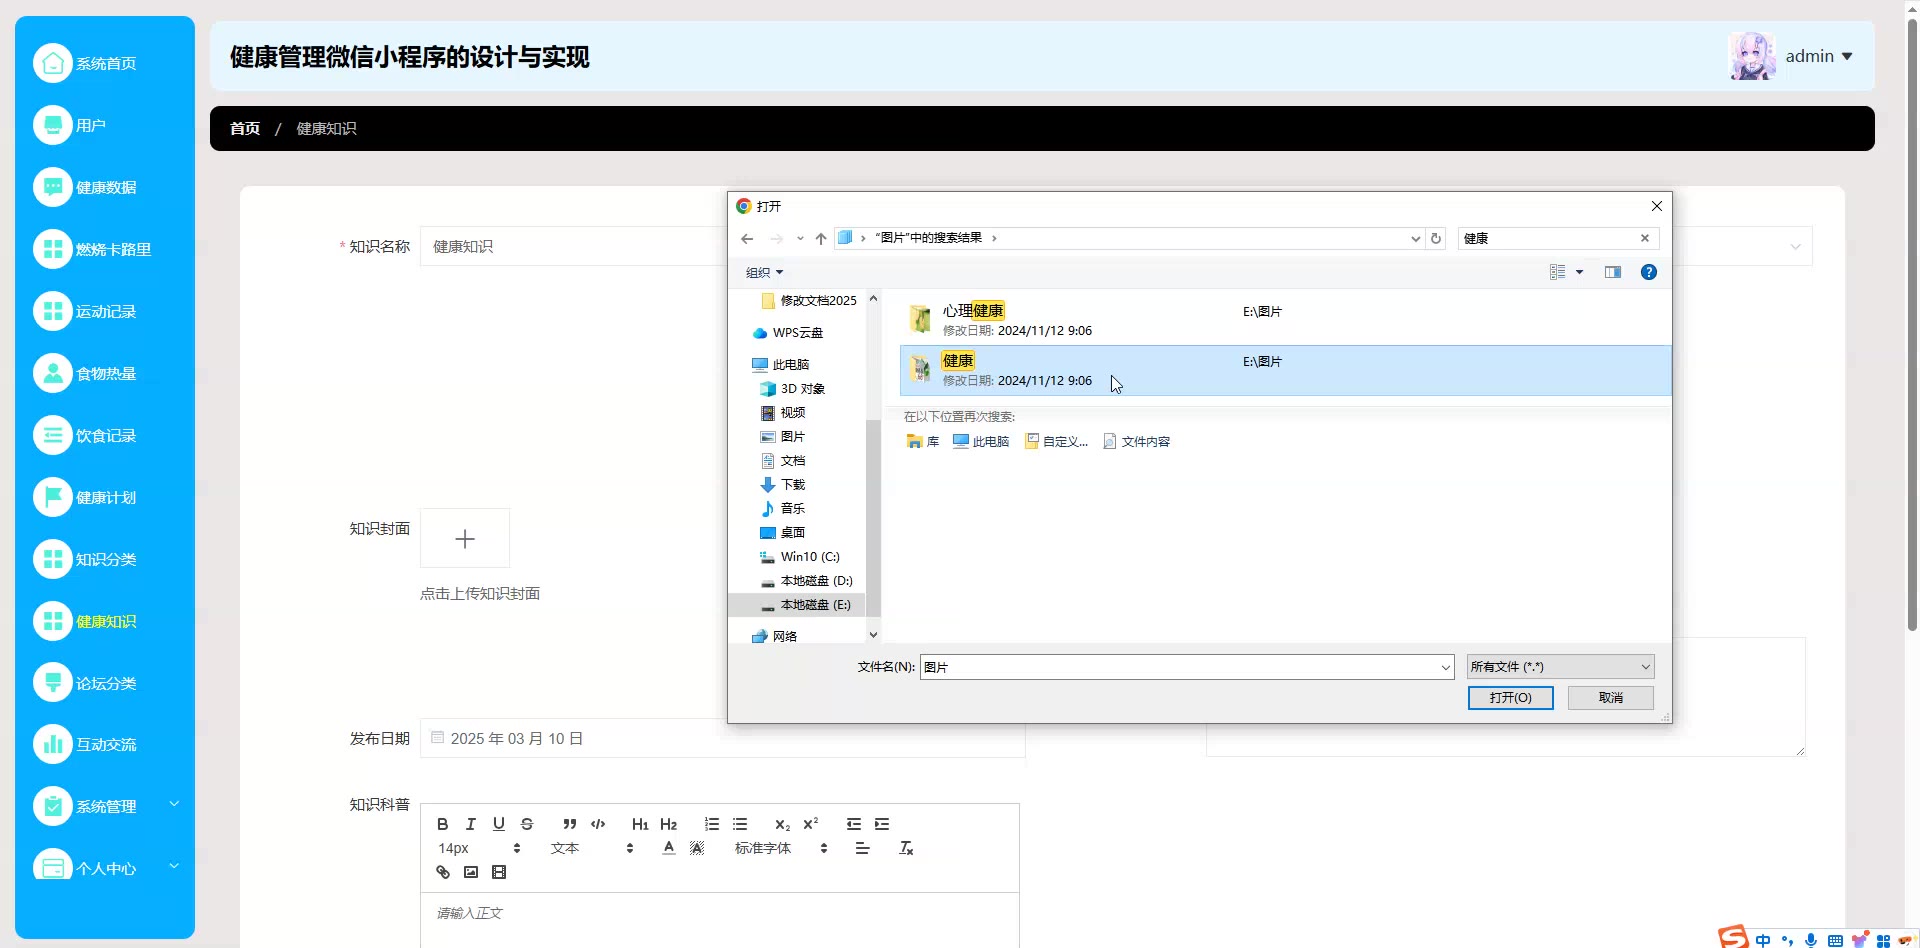Expand the view options dropdown arrow
Image resolution: width=1920 pixels, height=948 pixels.
tap(1580, 272)
